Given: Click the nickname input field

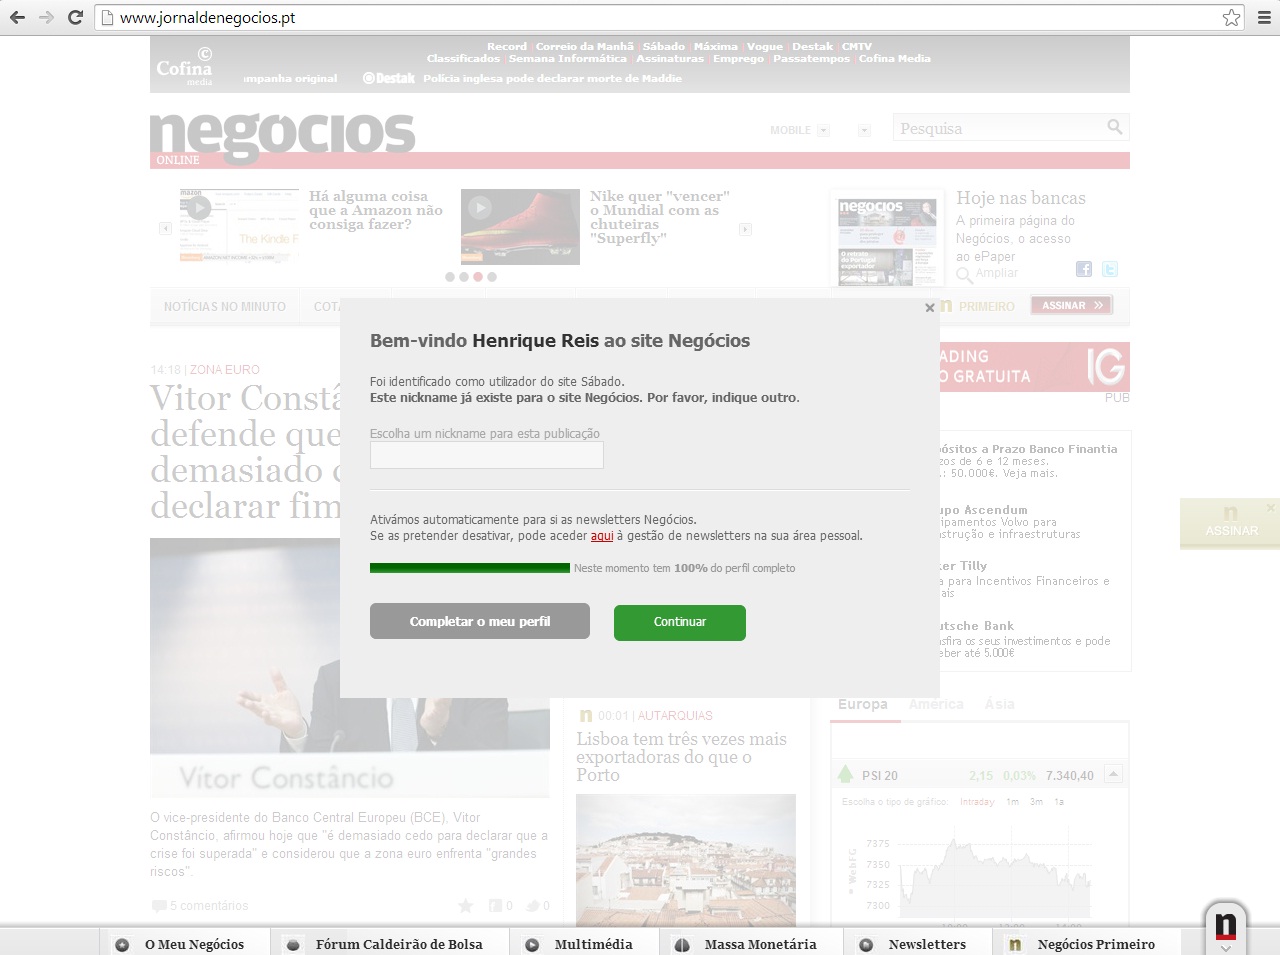Looking at the screenshot, I should 487,455.
